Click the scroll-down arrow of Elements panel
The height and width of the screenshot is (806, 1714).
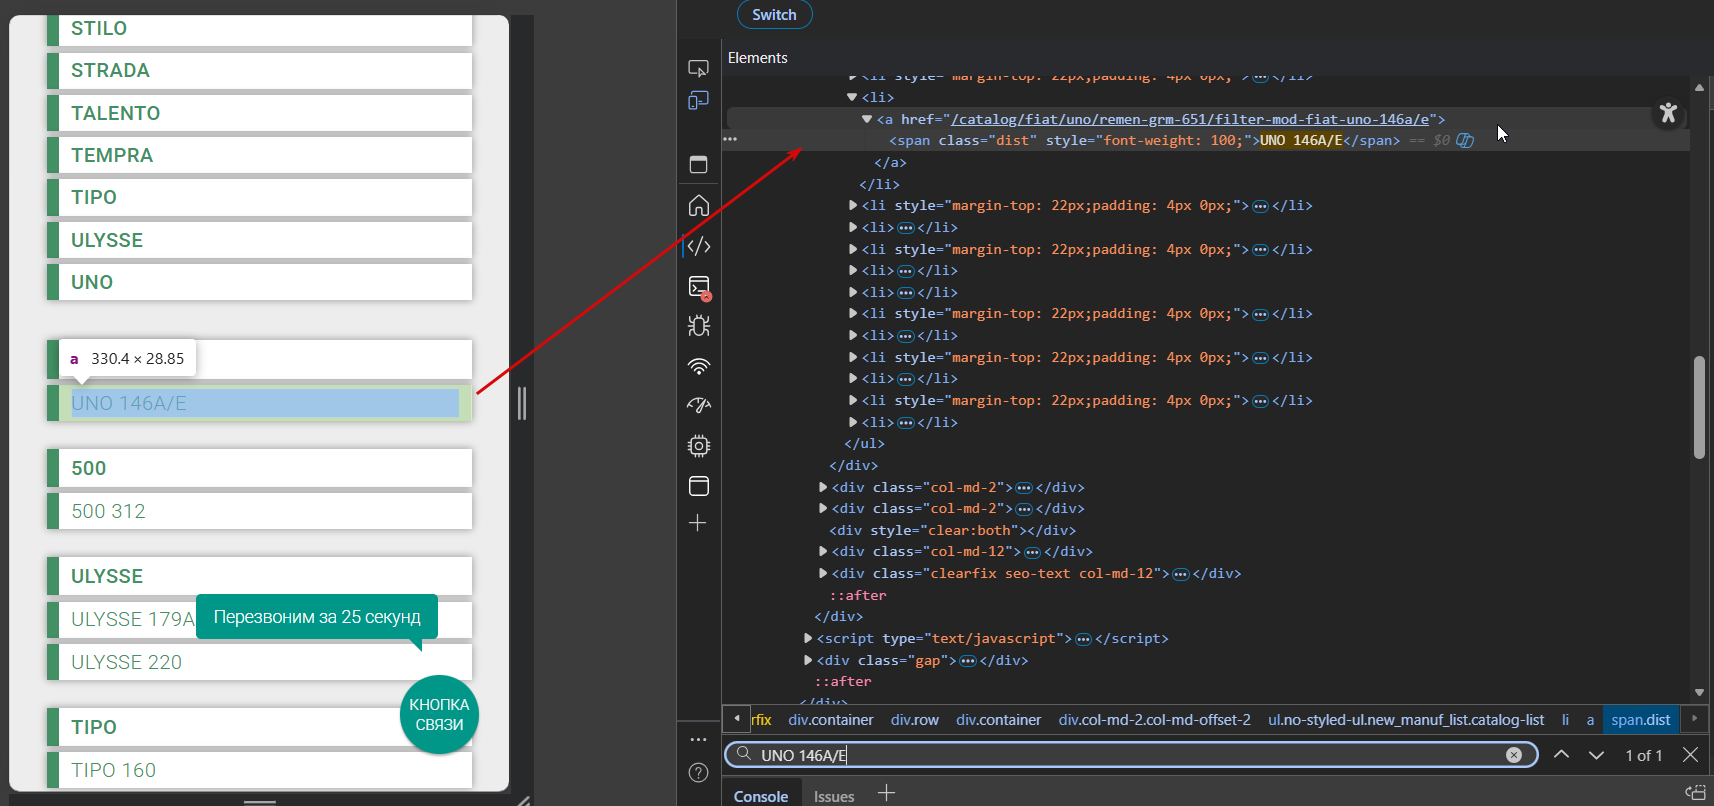[1699, 692]
